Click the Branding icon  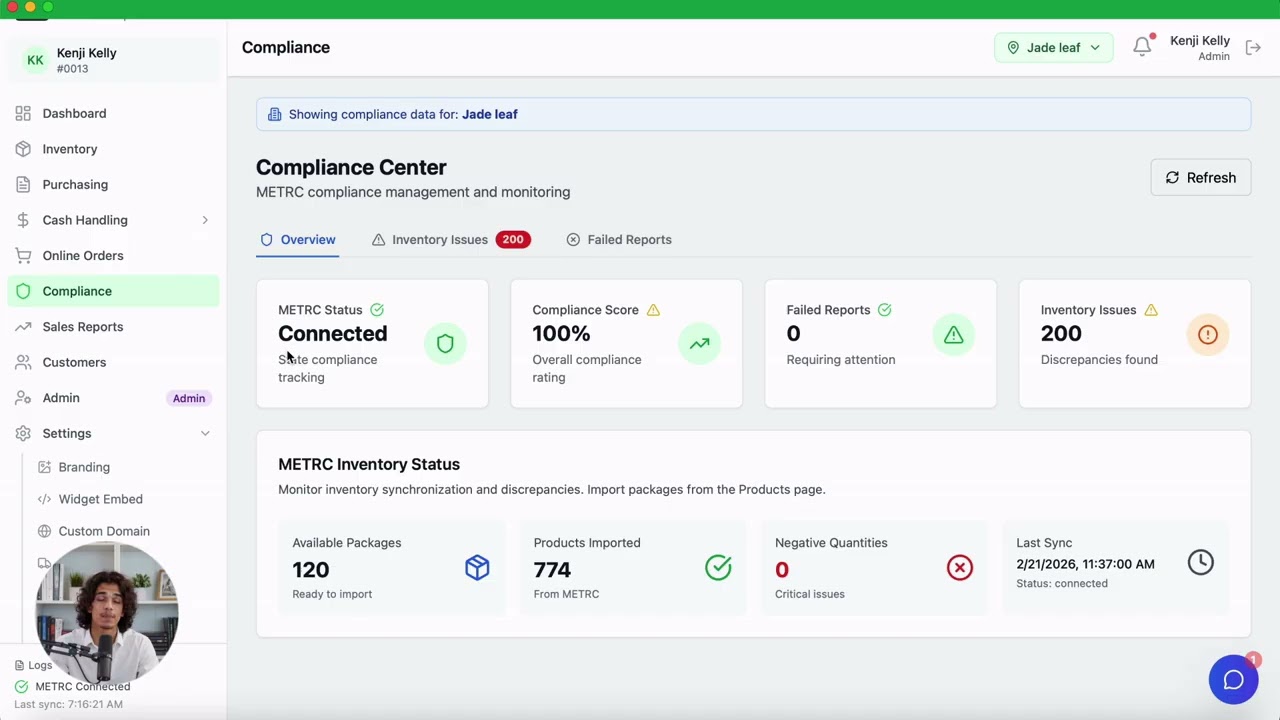pyautogui.click(x=44, y=467)
